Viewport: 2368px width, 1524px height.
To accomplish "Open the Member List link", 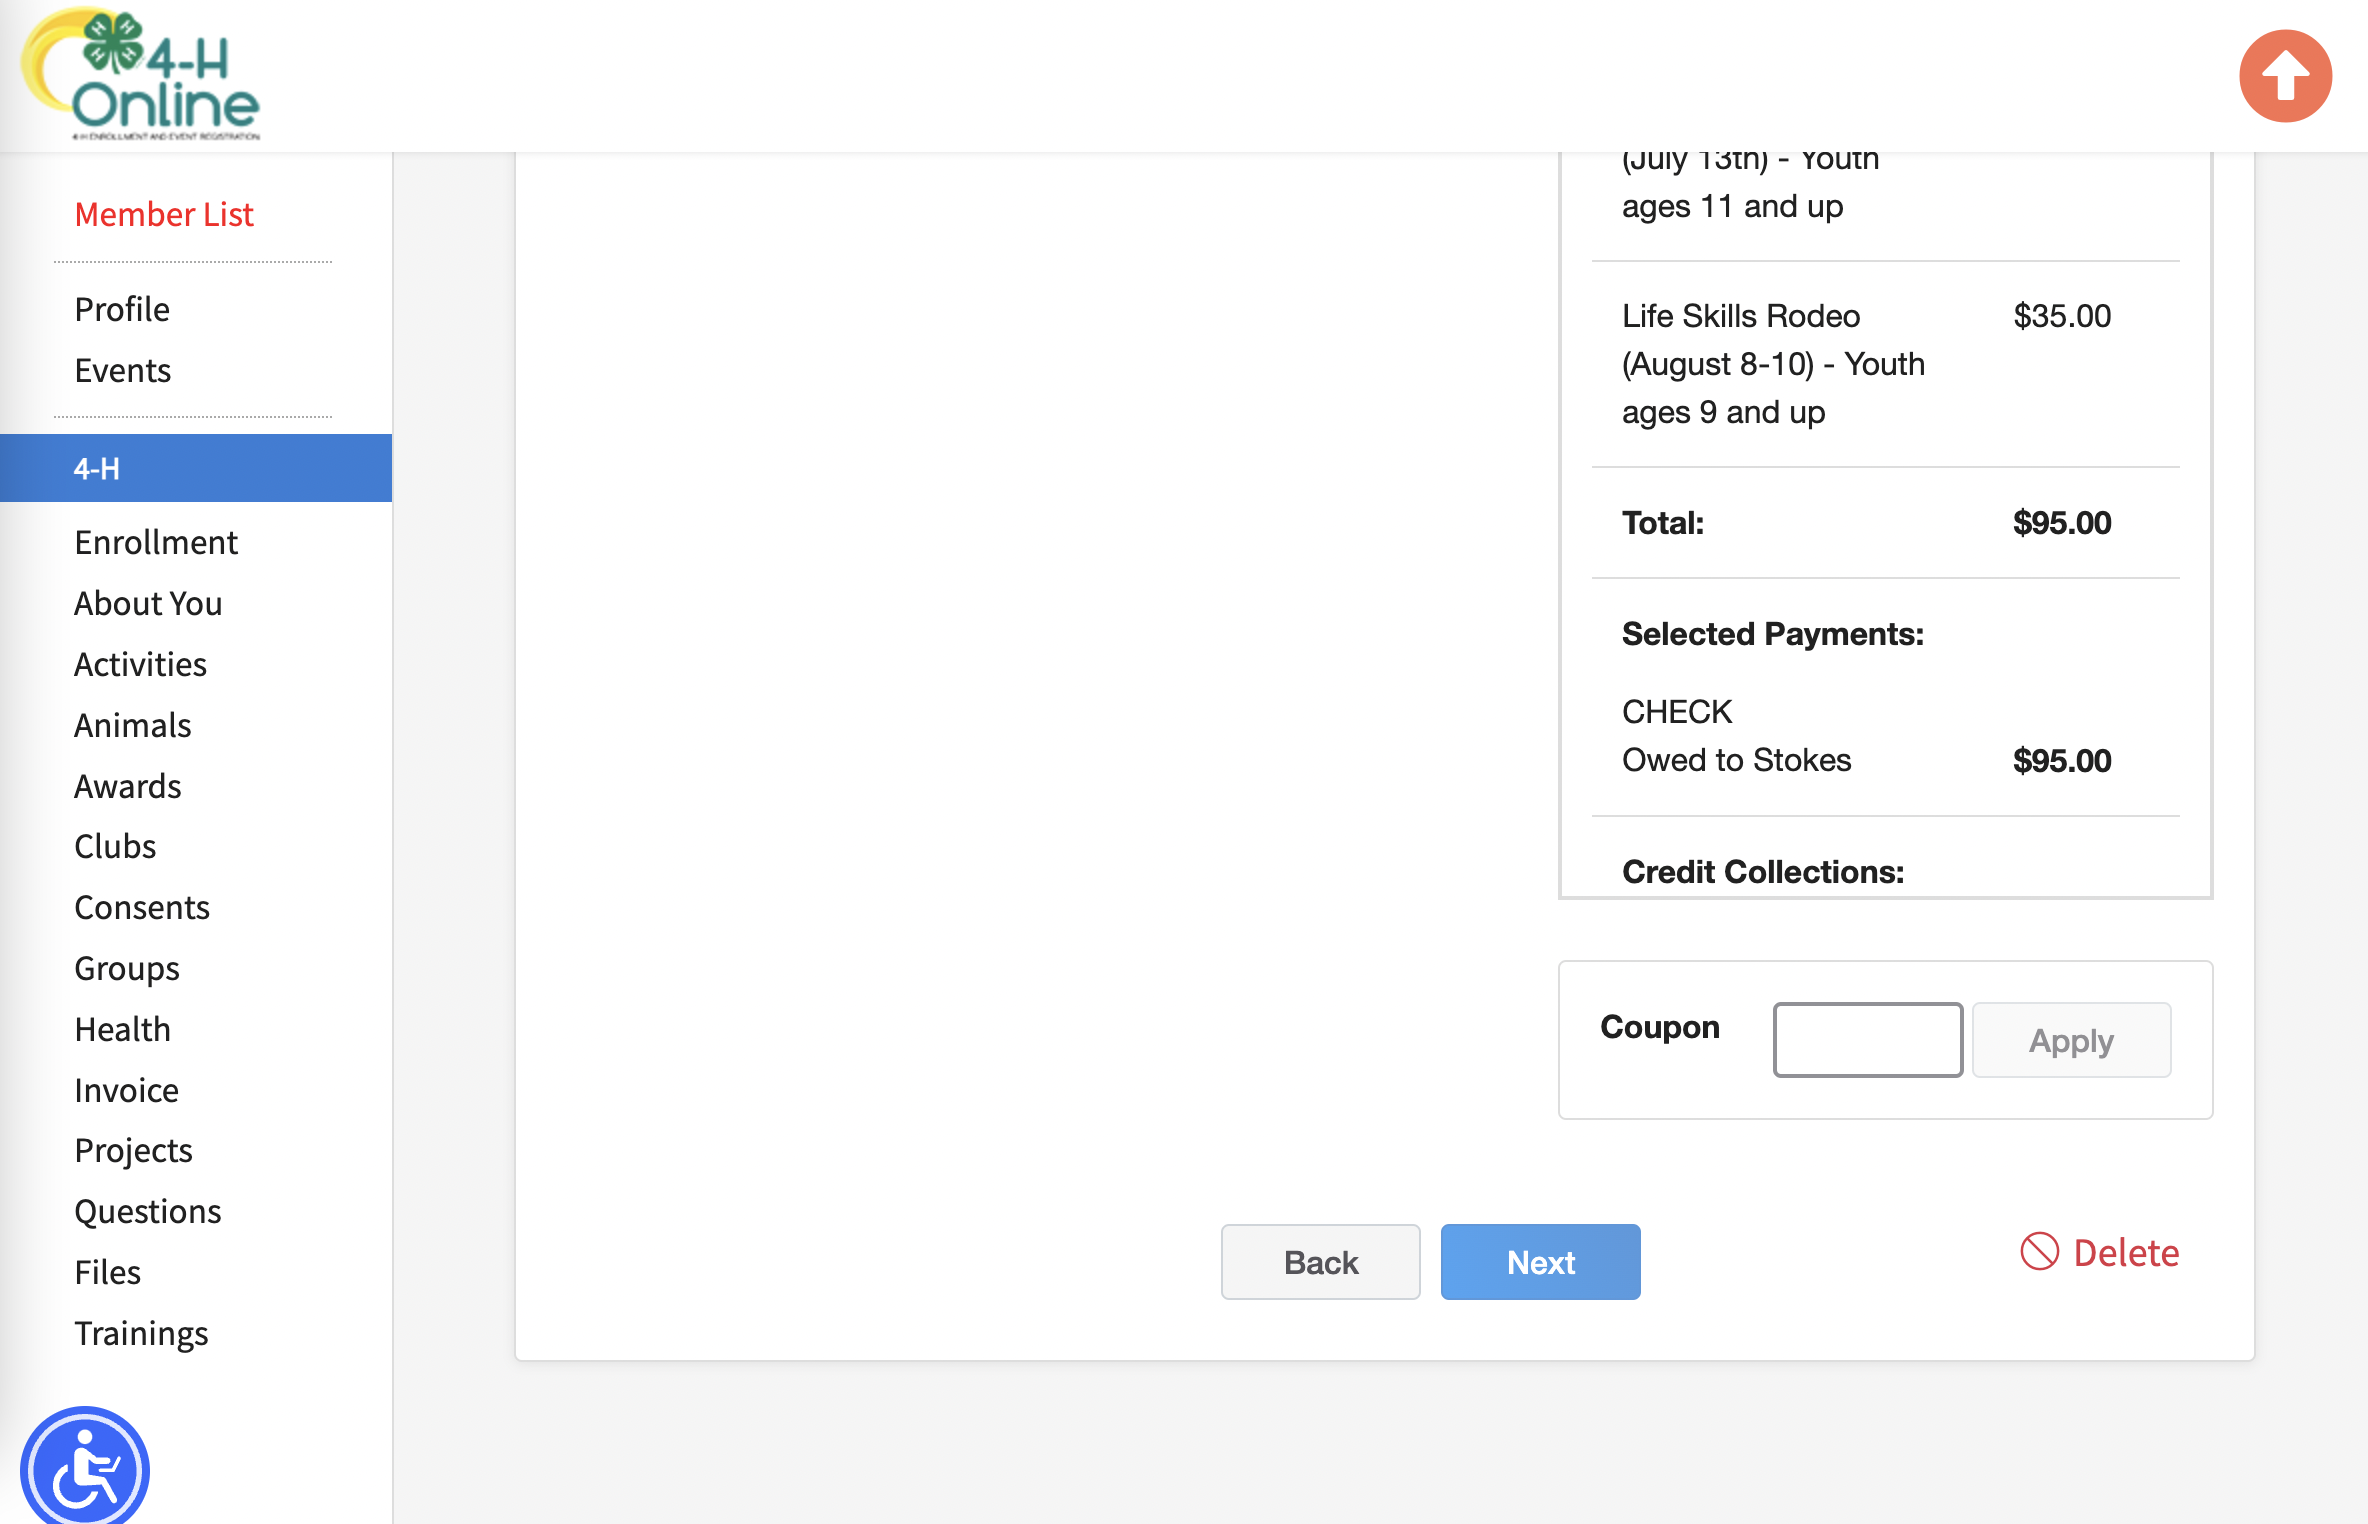I will (164, 214).
